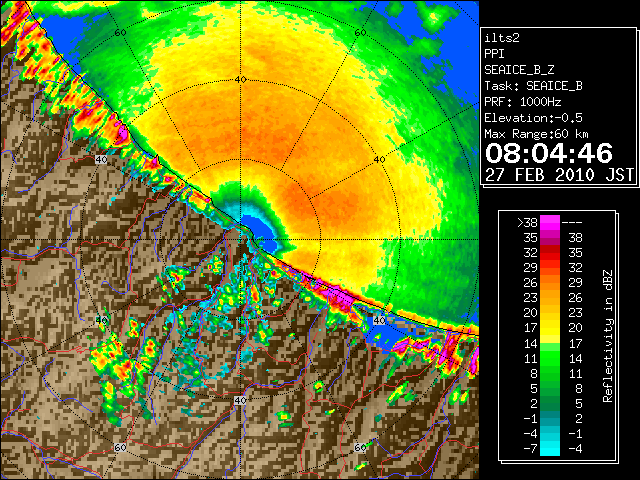Select the 'Elevation:-0.5' value
This screenshot has height=480, width=640.
click(x=533, y=118)
